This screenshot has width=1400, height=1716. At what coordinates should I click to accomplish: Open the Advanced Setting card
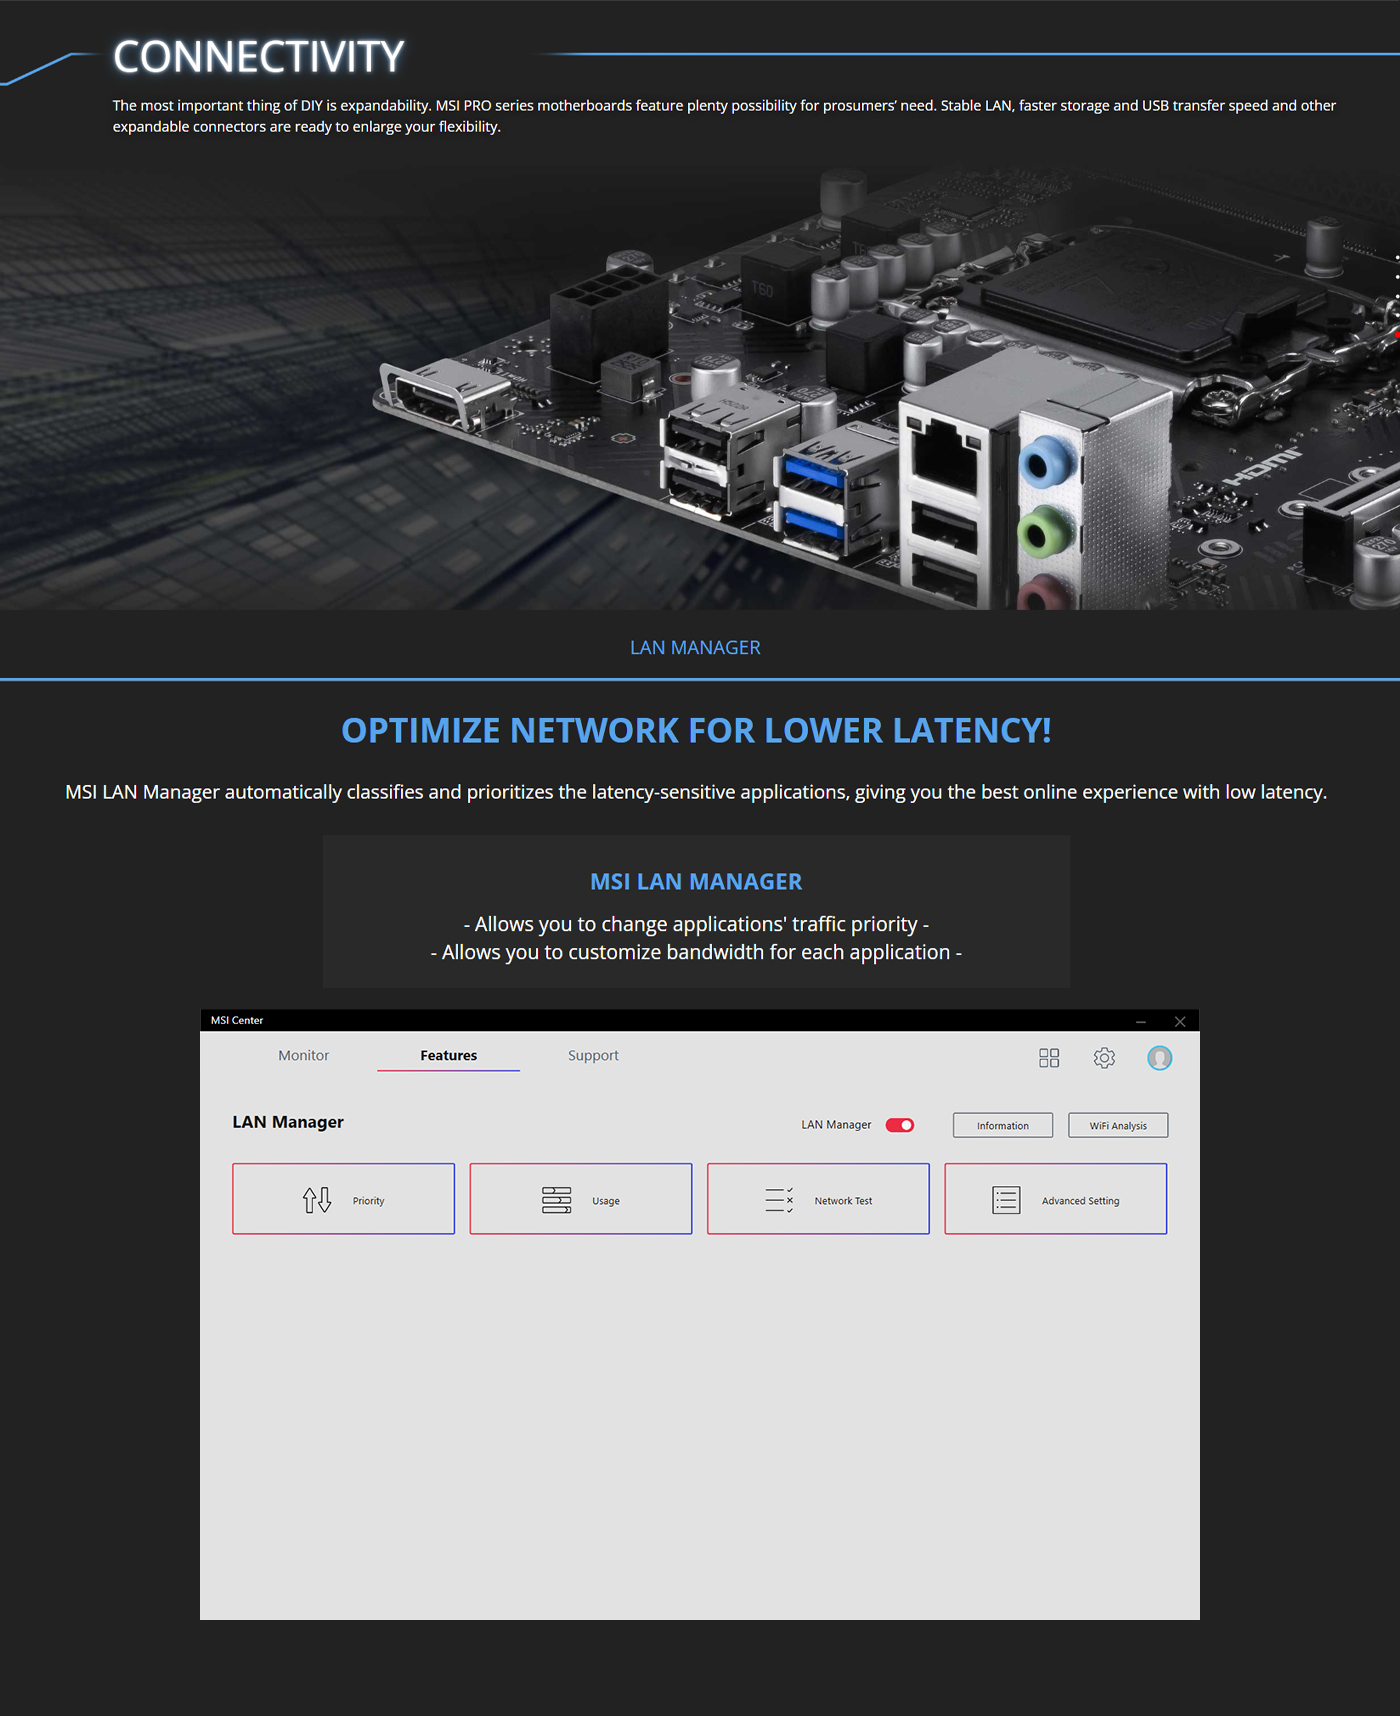[x=1056, y=1199]
